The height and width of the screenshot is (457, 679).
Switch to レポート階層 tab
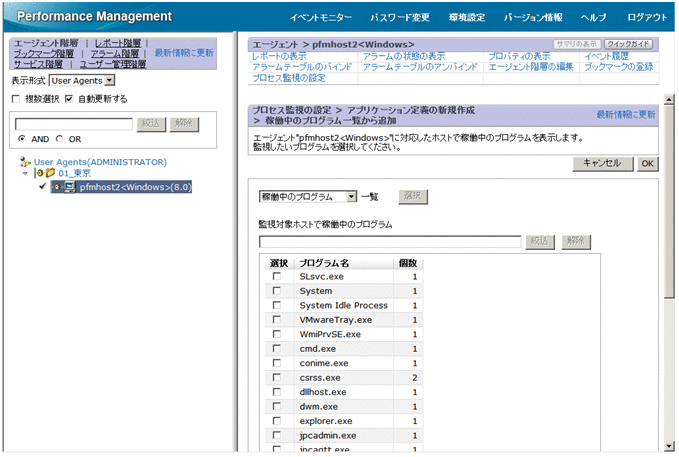click(118, 43)
